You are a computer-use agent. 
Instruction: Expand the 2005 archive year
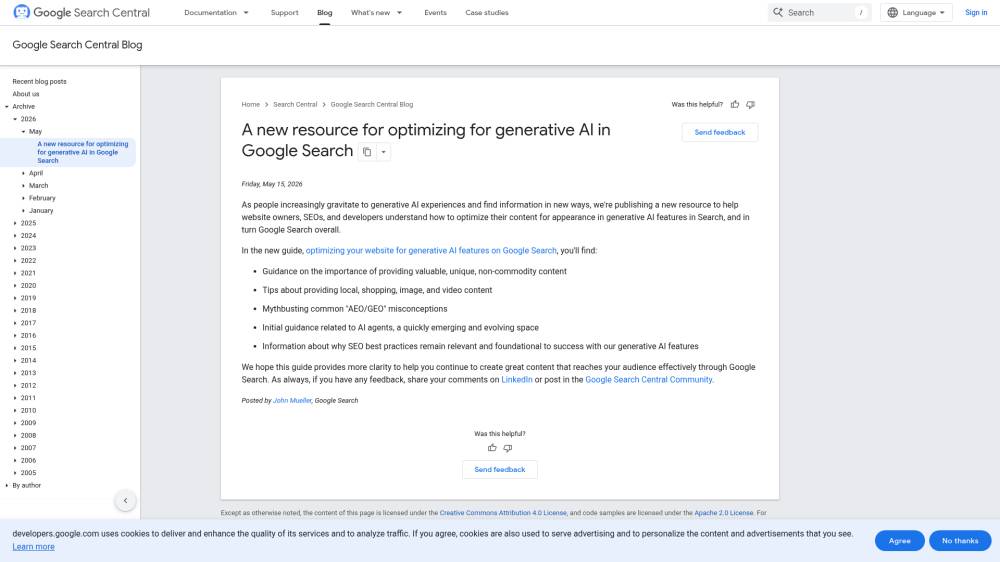15,473
